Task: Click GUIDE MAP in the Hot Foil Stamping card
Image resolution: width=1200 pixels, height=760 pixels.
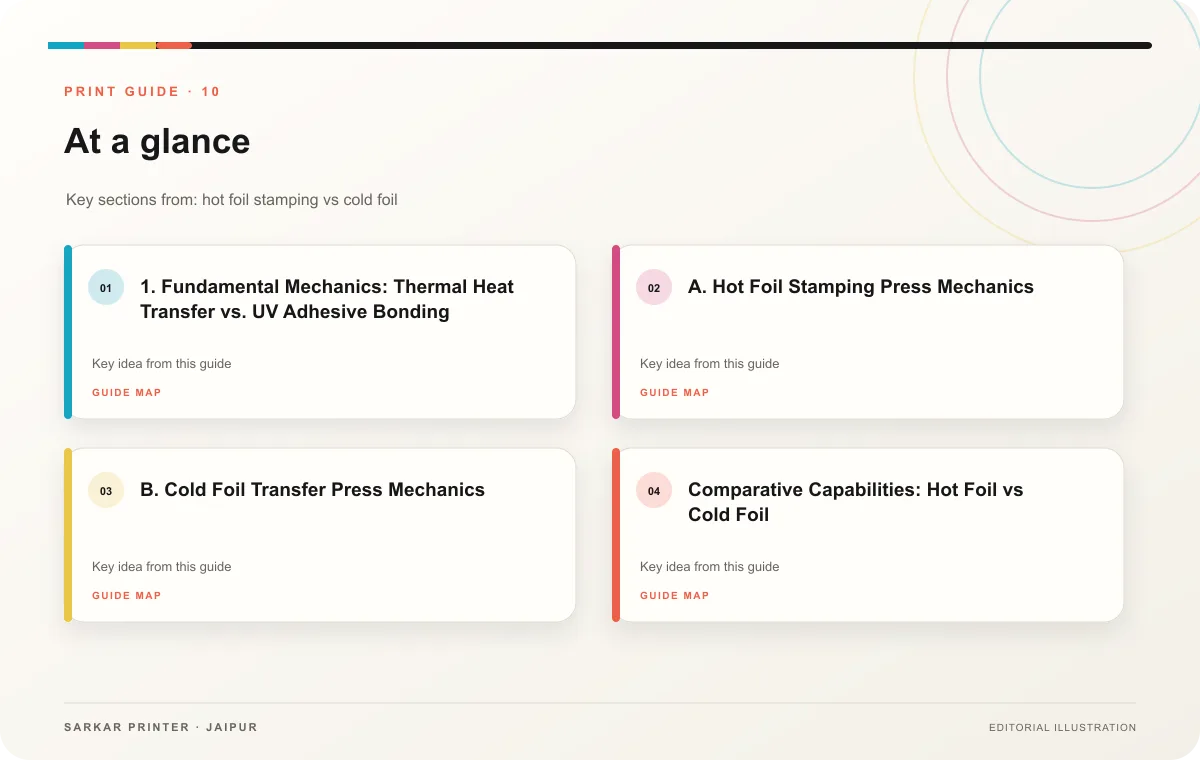Action: pyautogui.click(x=675, y=393)
